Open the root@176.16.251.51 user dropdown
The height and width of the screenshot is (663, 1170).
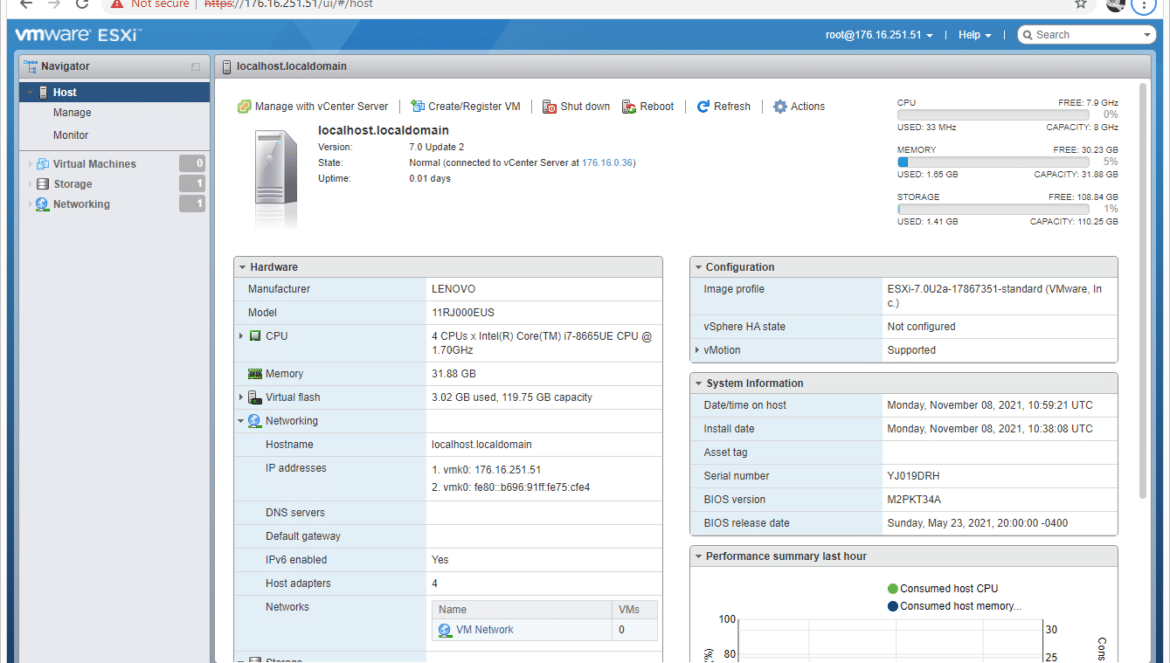click(x=879, y=35)
